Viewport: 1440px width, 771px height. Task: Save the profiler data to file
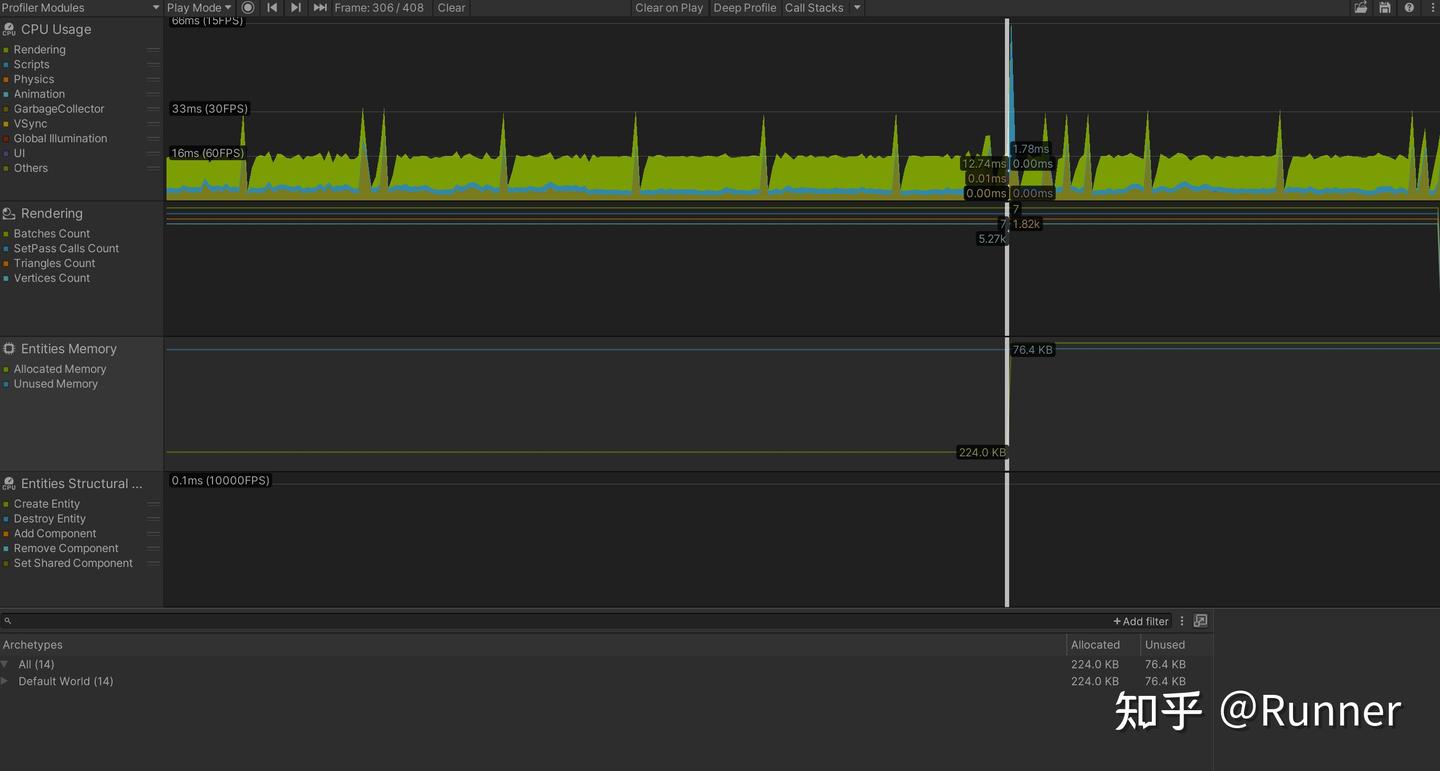(x=1385, y=8)
